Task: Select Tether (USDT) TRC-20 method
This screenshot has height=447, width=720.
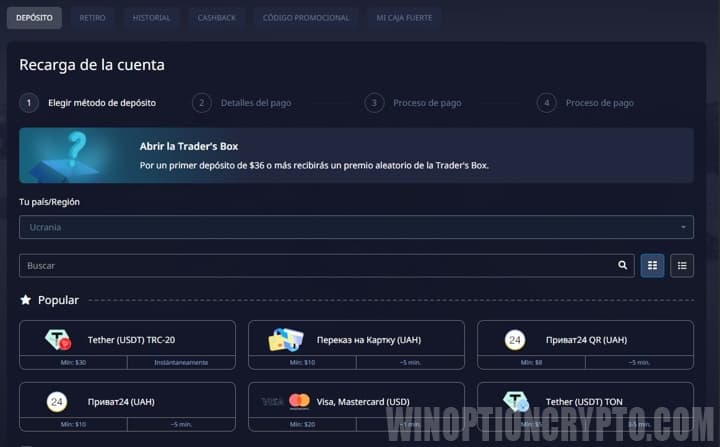Action: [x=127, y=345]
